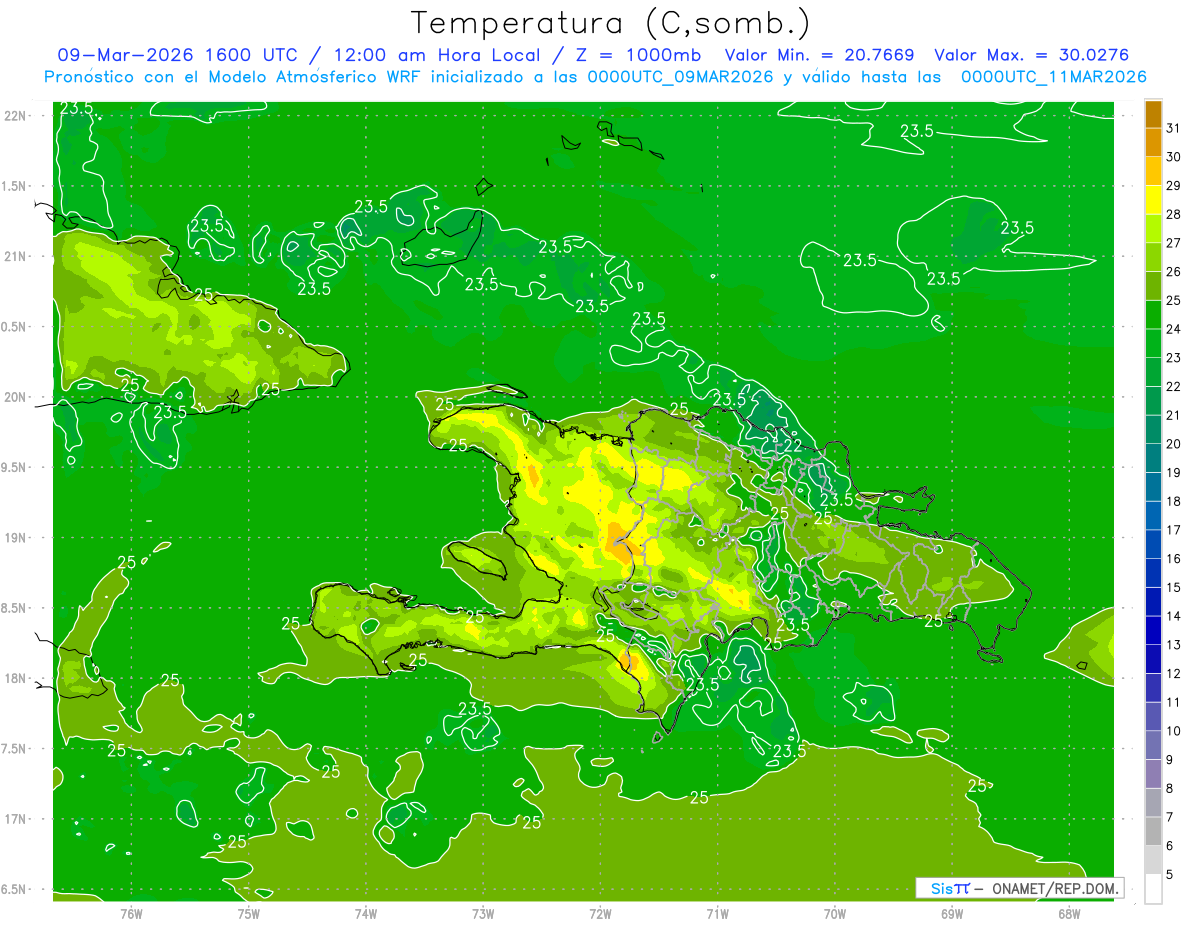
Task: Click the colorbar legend value "20"
Action: [1174, 443]
